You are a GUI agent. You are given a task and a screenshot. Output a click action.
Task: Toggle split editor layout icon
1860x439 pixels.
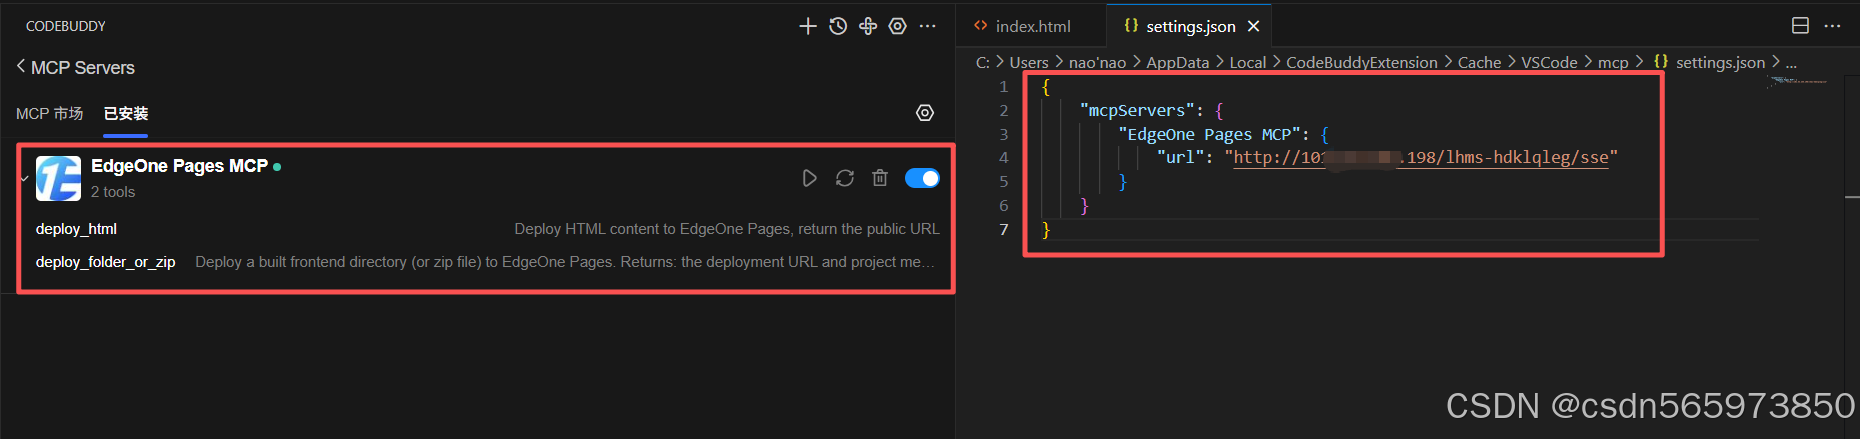(x=1800, y=26)
